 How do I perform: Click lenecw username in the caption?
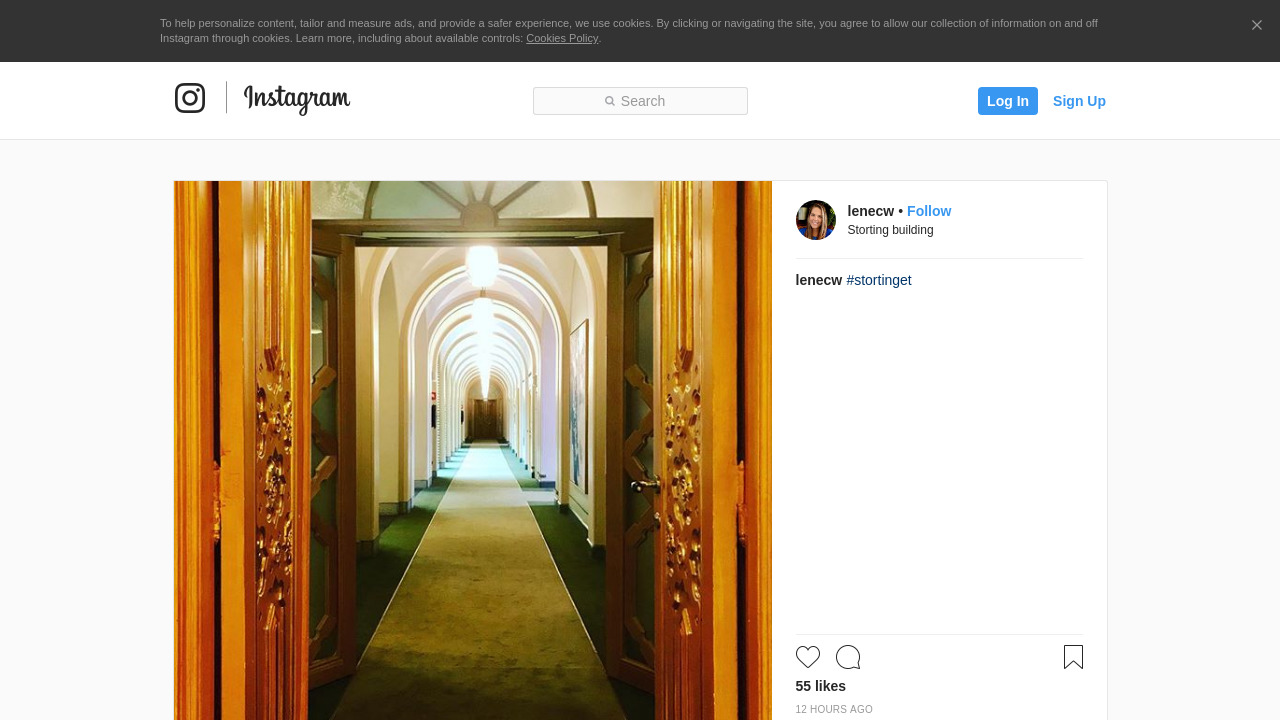point(818,280)
